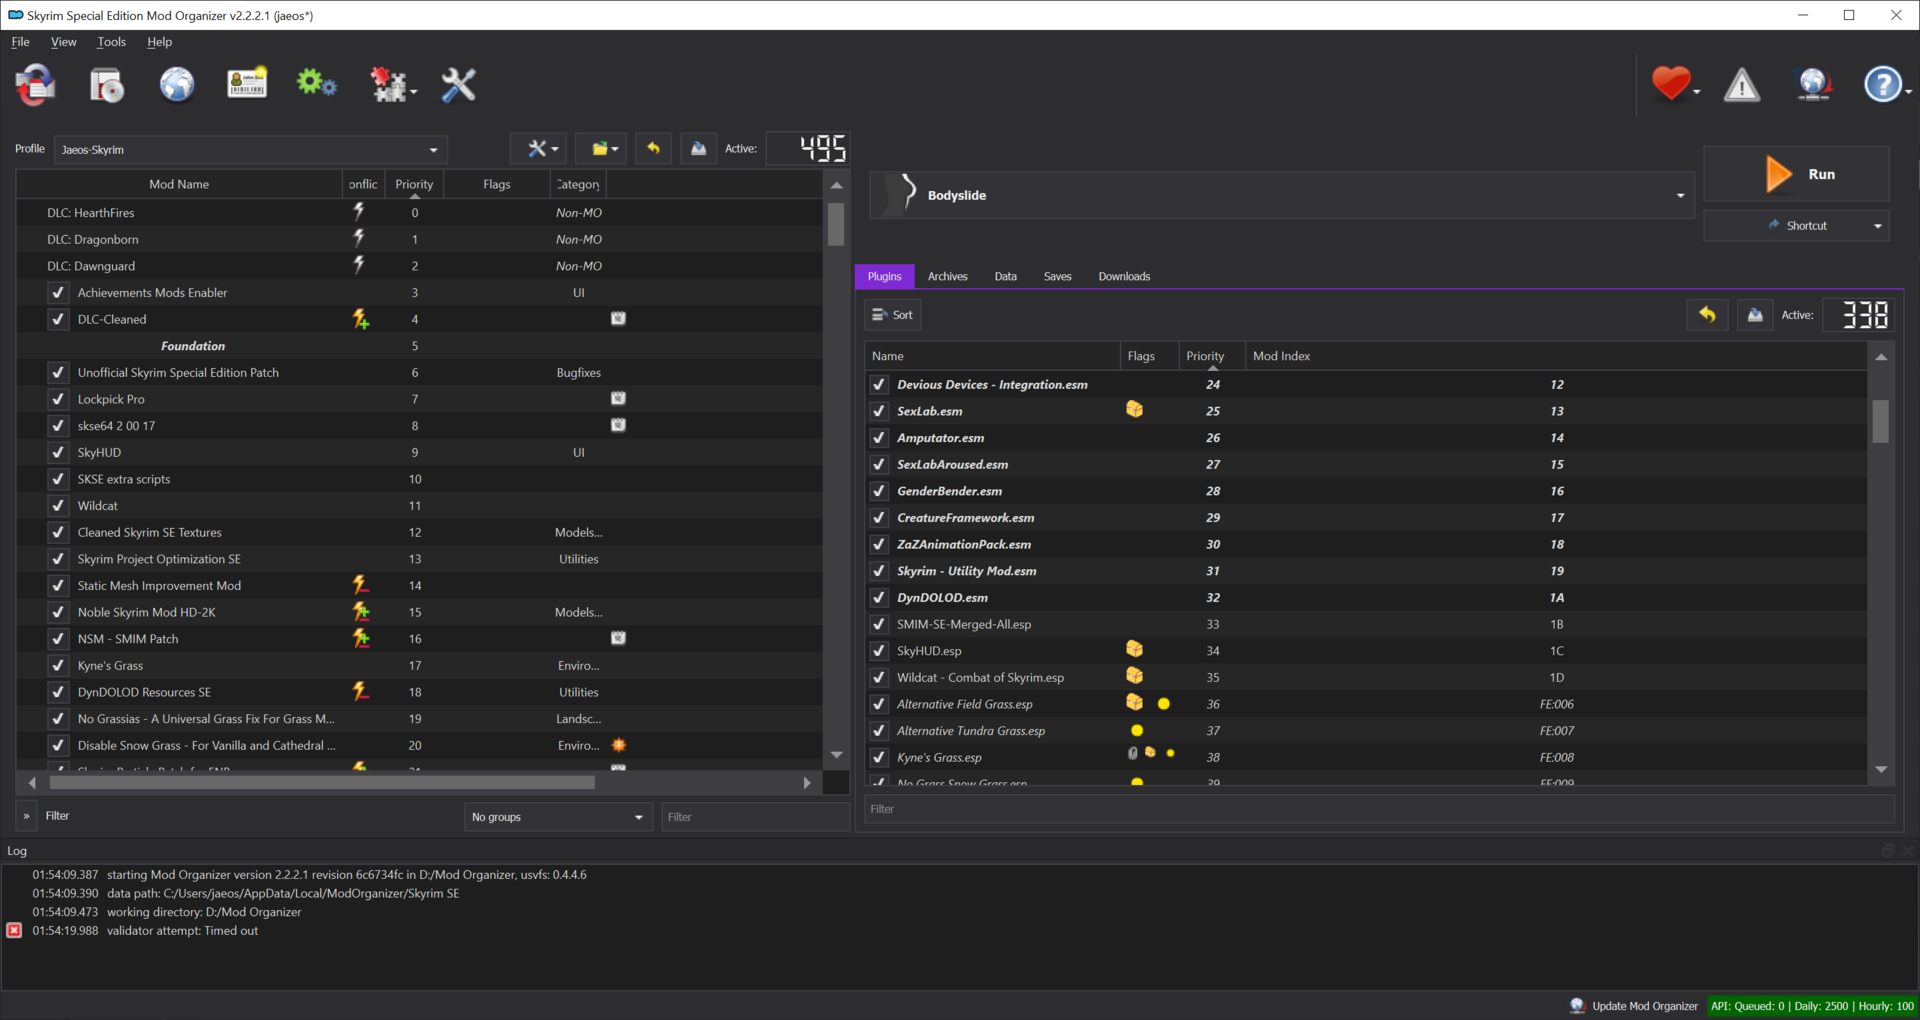Toggle Wildcat - Combat of Skyrim.esp checkbox

[879, 678]
